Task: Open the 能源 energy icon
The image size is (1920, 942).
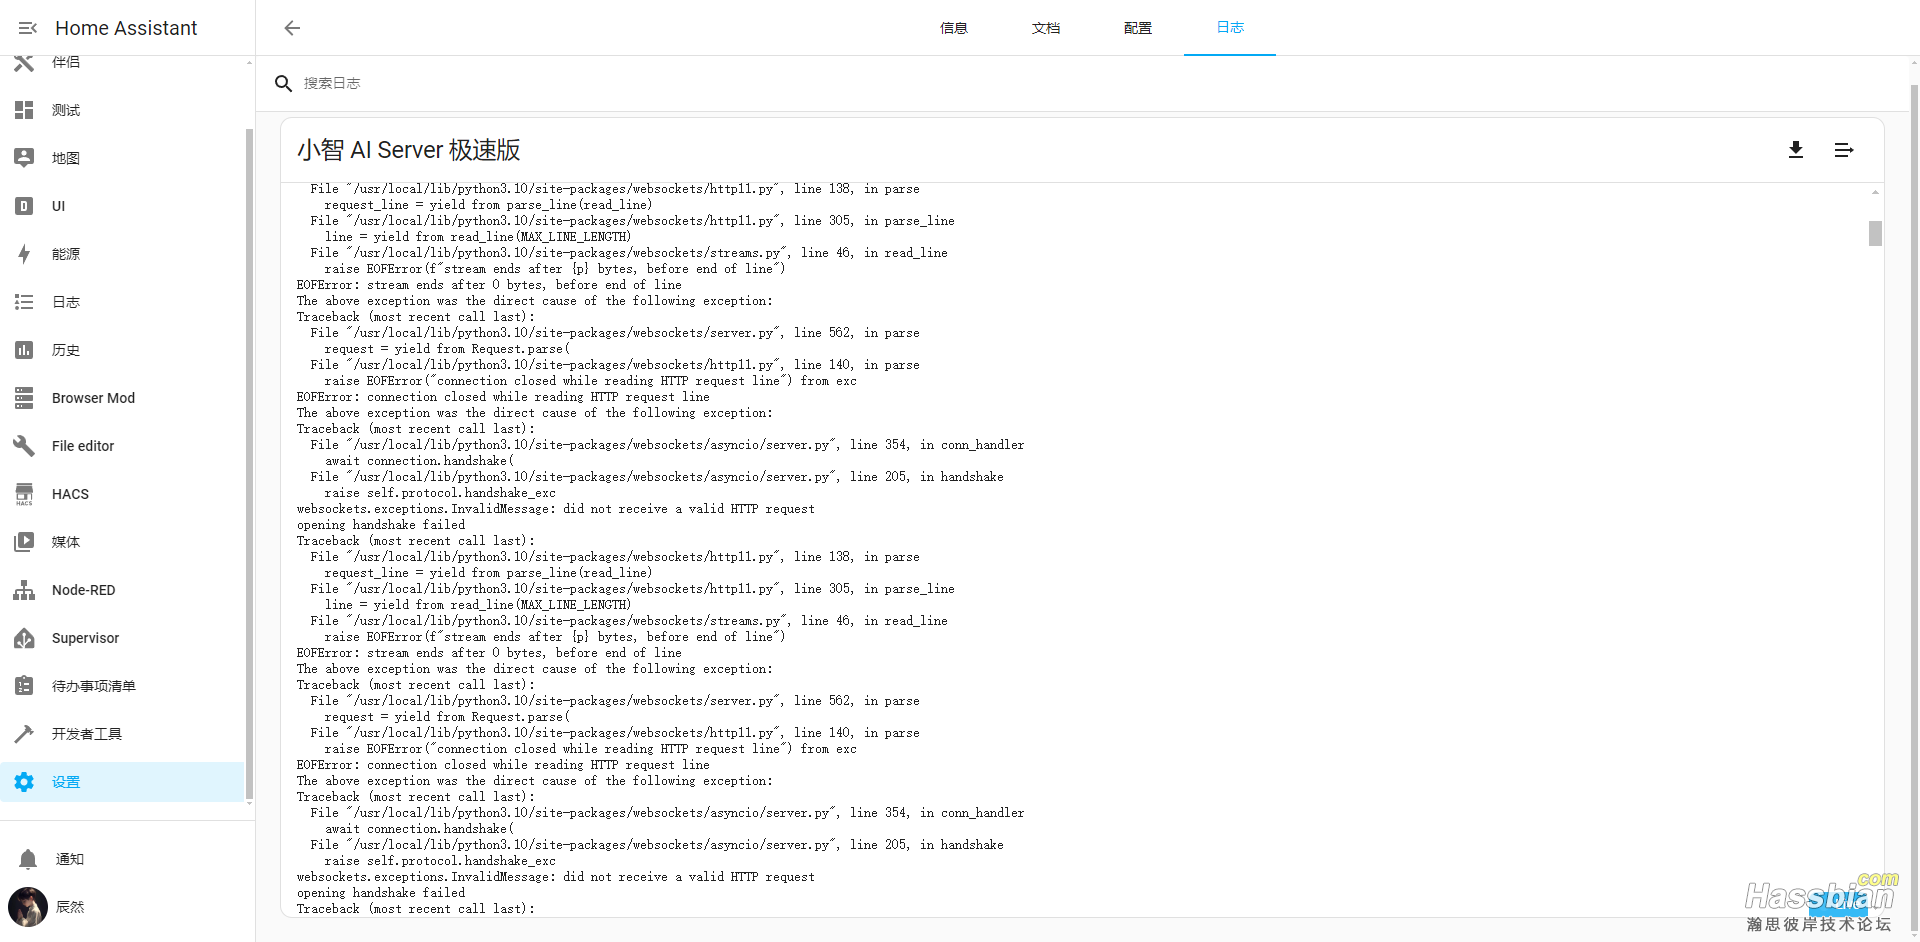Action: pos(24,254)
